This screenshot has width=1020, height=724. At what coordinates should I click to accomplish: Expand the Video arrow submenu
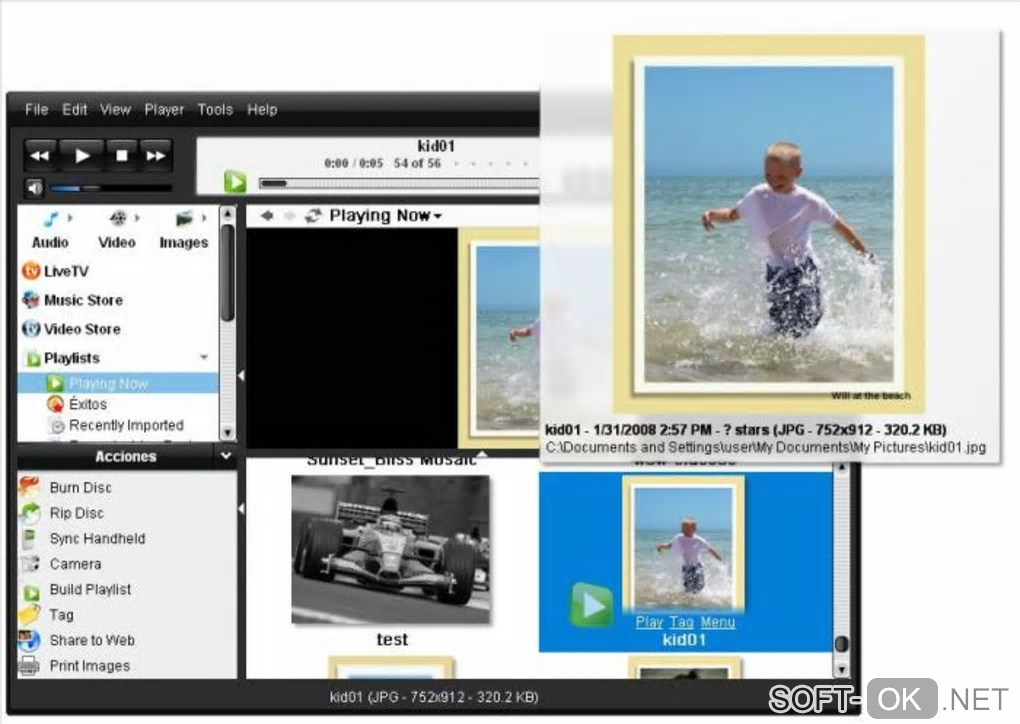pyautogui.click(x=137, y=218)
